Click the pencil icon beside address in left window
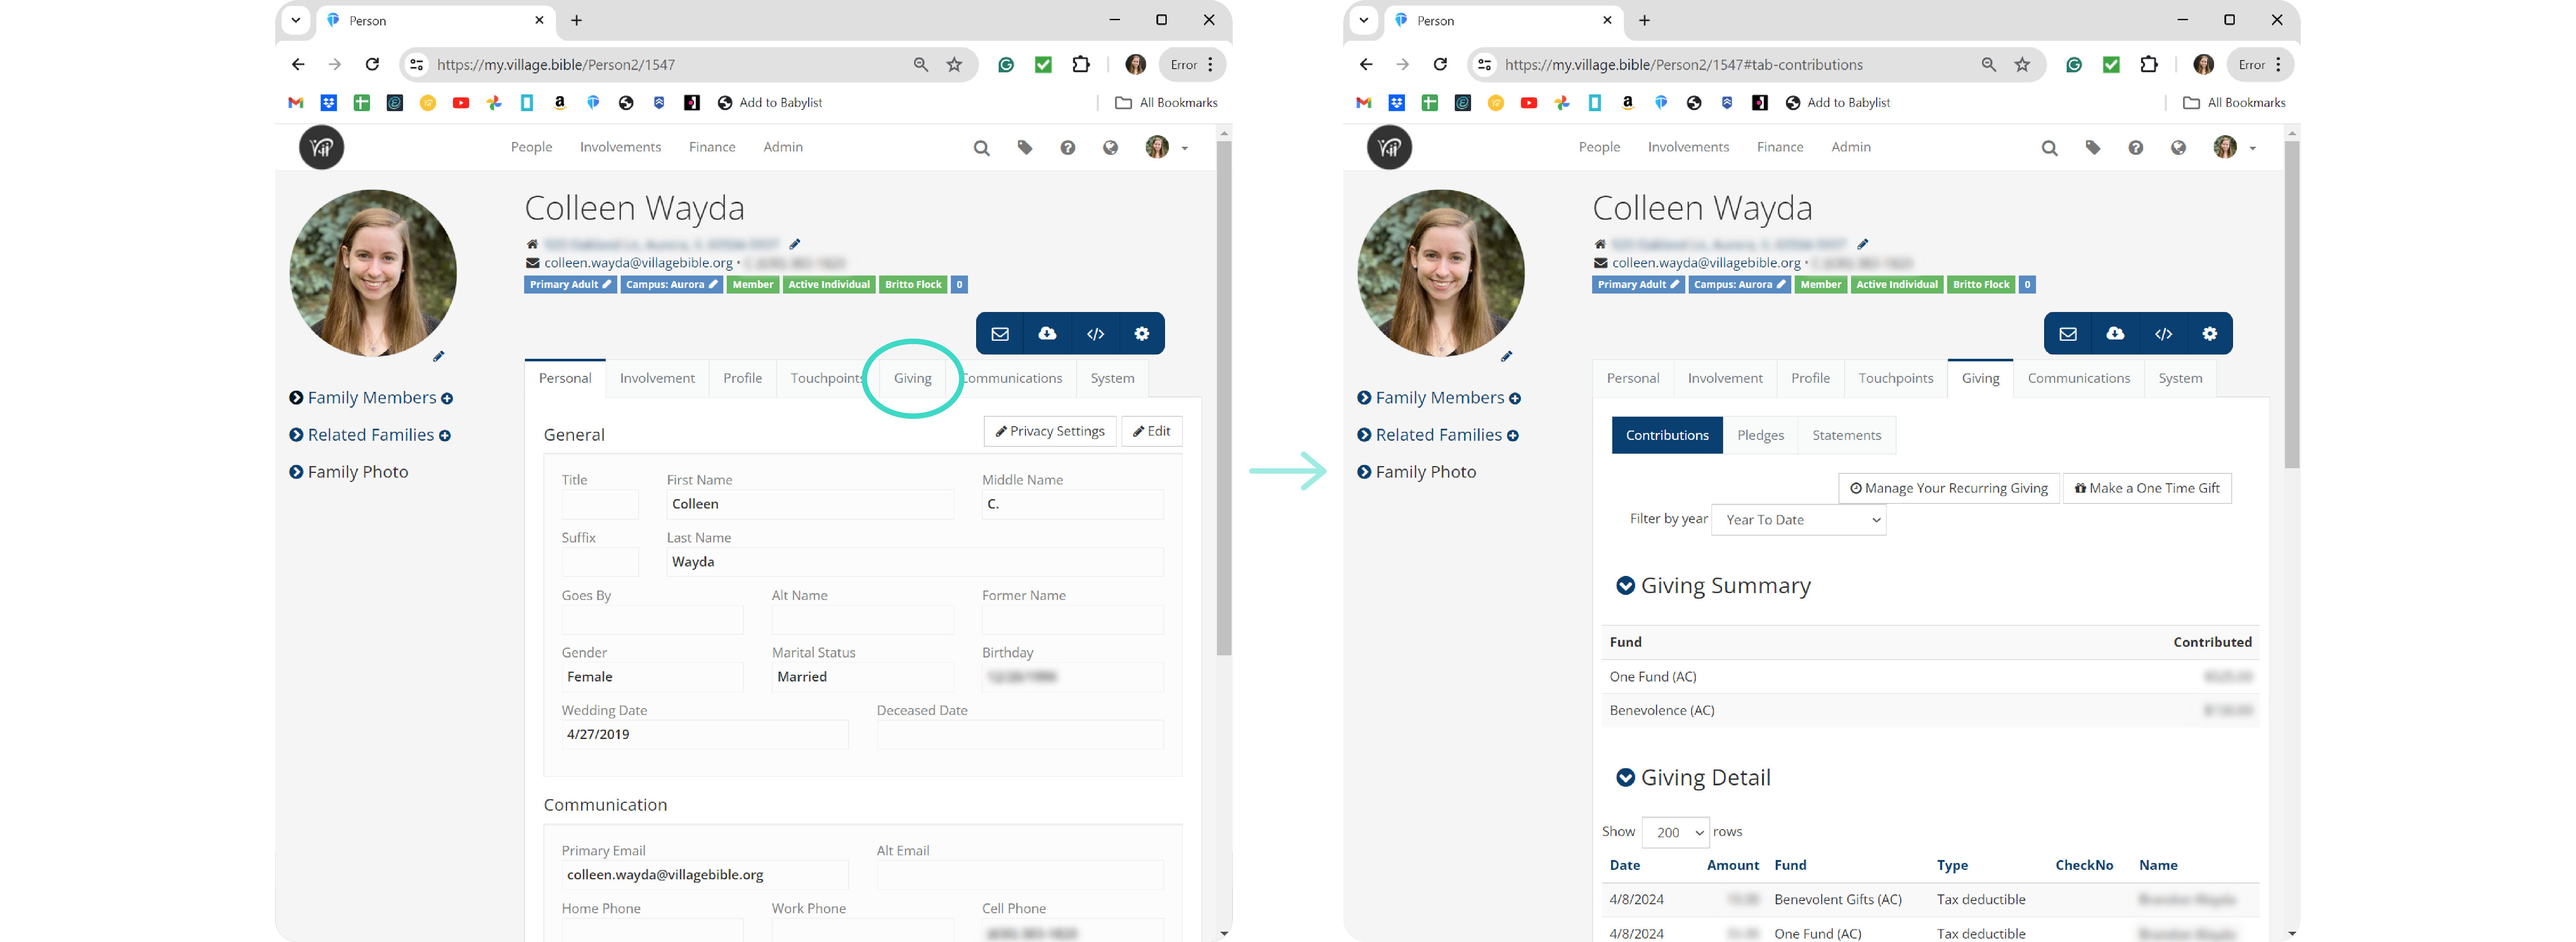The image size is (2576, 942). 795,244
